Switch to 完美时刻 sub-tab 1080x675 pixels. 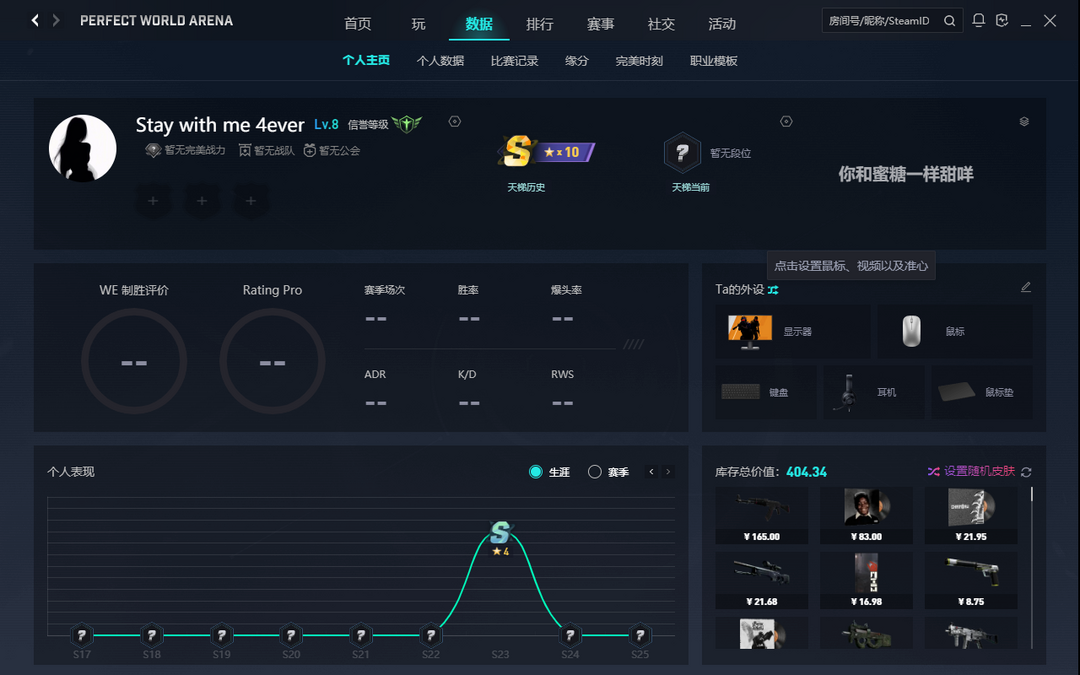click(x=639, y=61)
